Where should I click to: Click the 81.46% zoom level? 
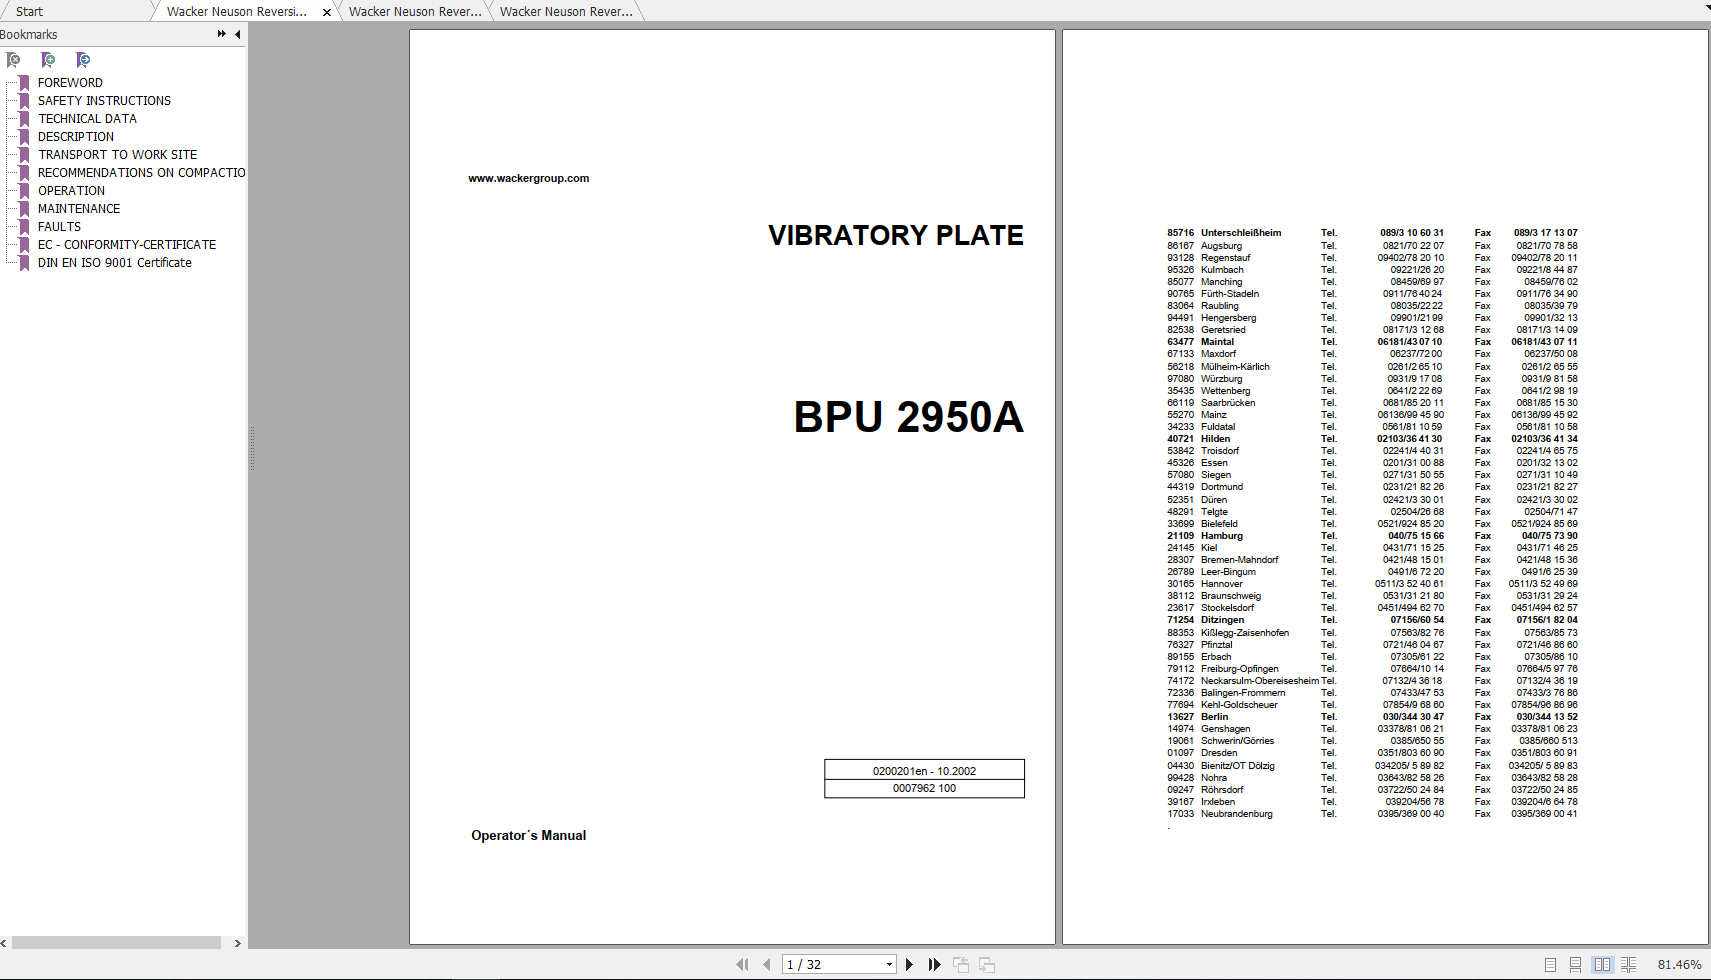pyautogui.click(x=1679, y=965)
